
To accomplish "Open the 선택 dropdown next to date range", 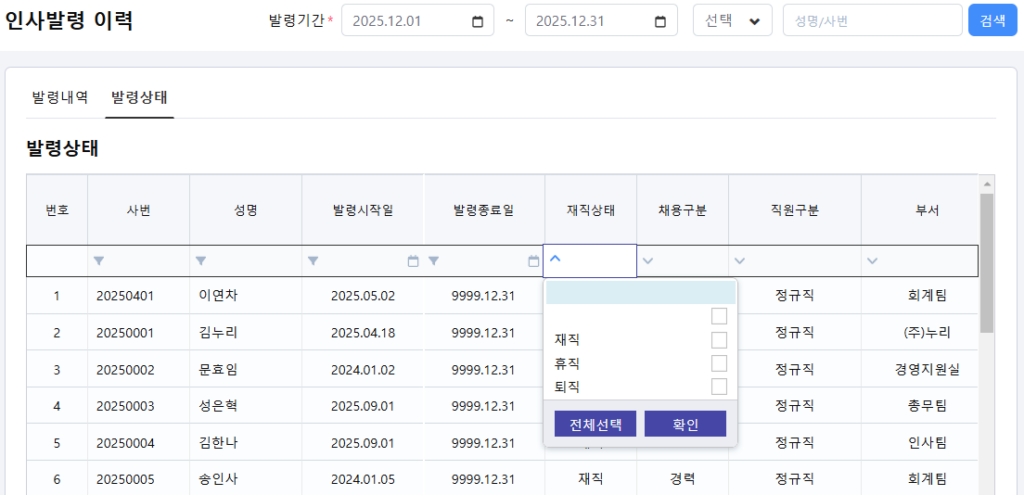I will 731,21.
